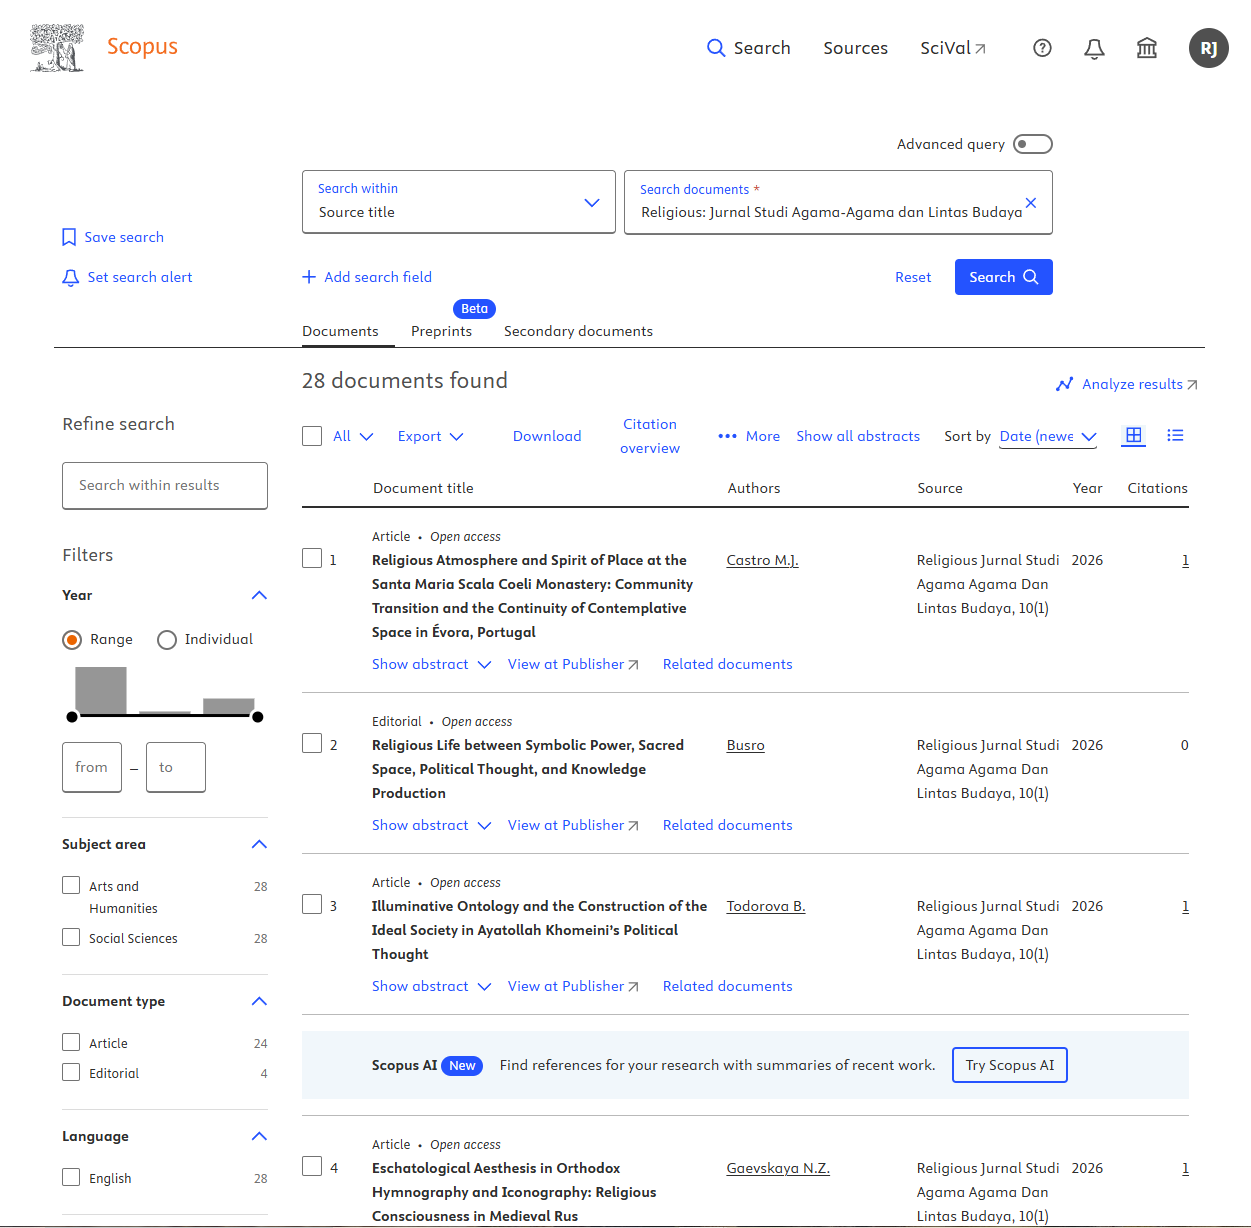Click the Try Scopus AI button
The image size is (1251, 1228).
pos(1010,1065)
